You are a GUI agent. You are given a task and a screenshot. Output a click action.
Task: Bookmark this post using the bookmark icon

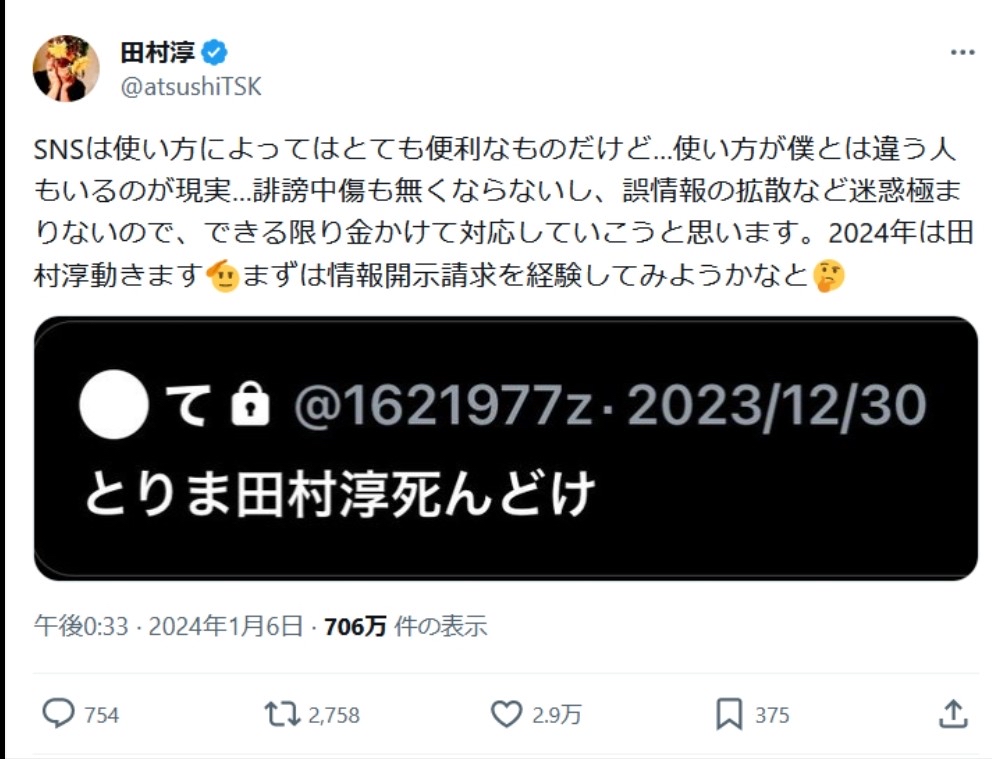coord(729,715)
